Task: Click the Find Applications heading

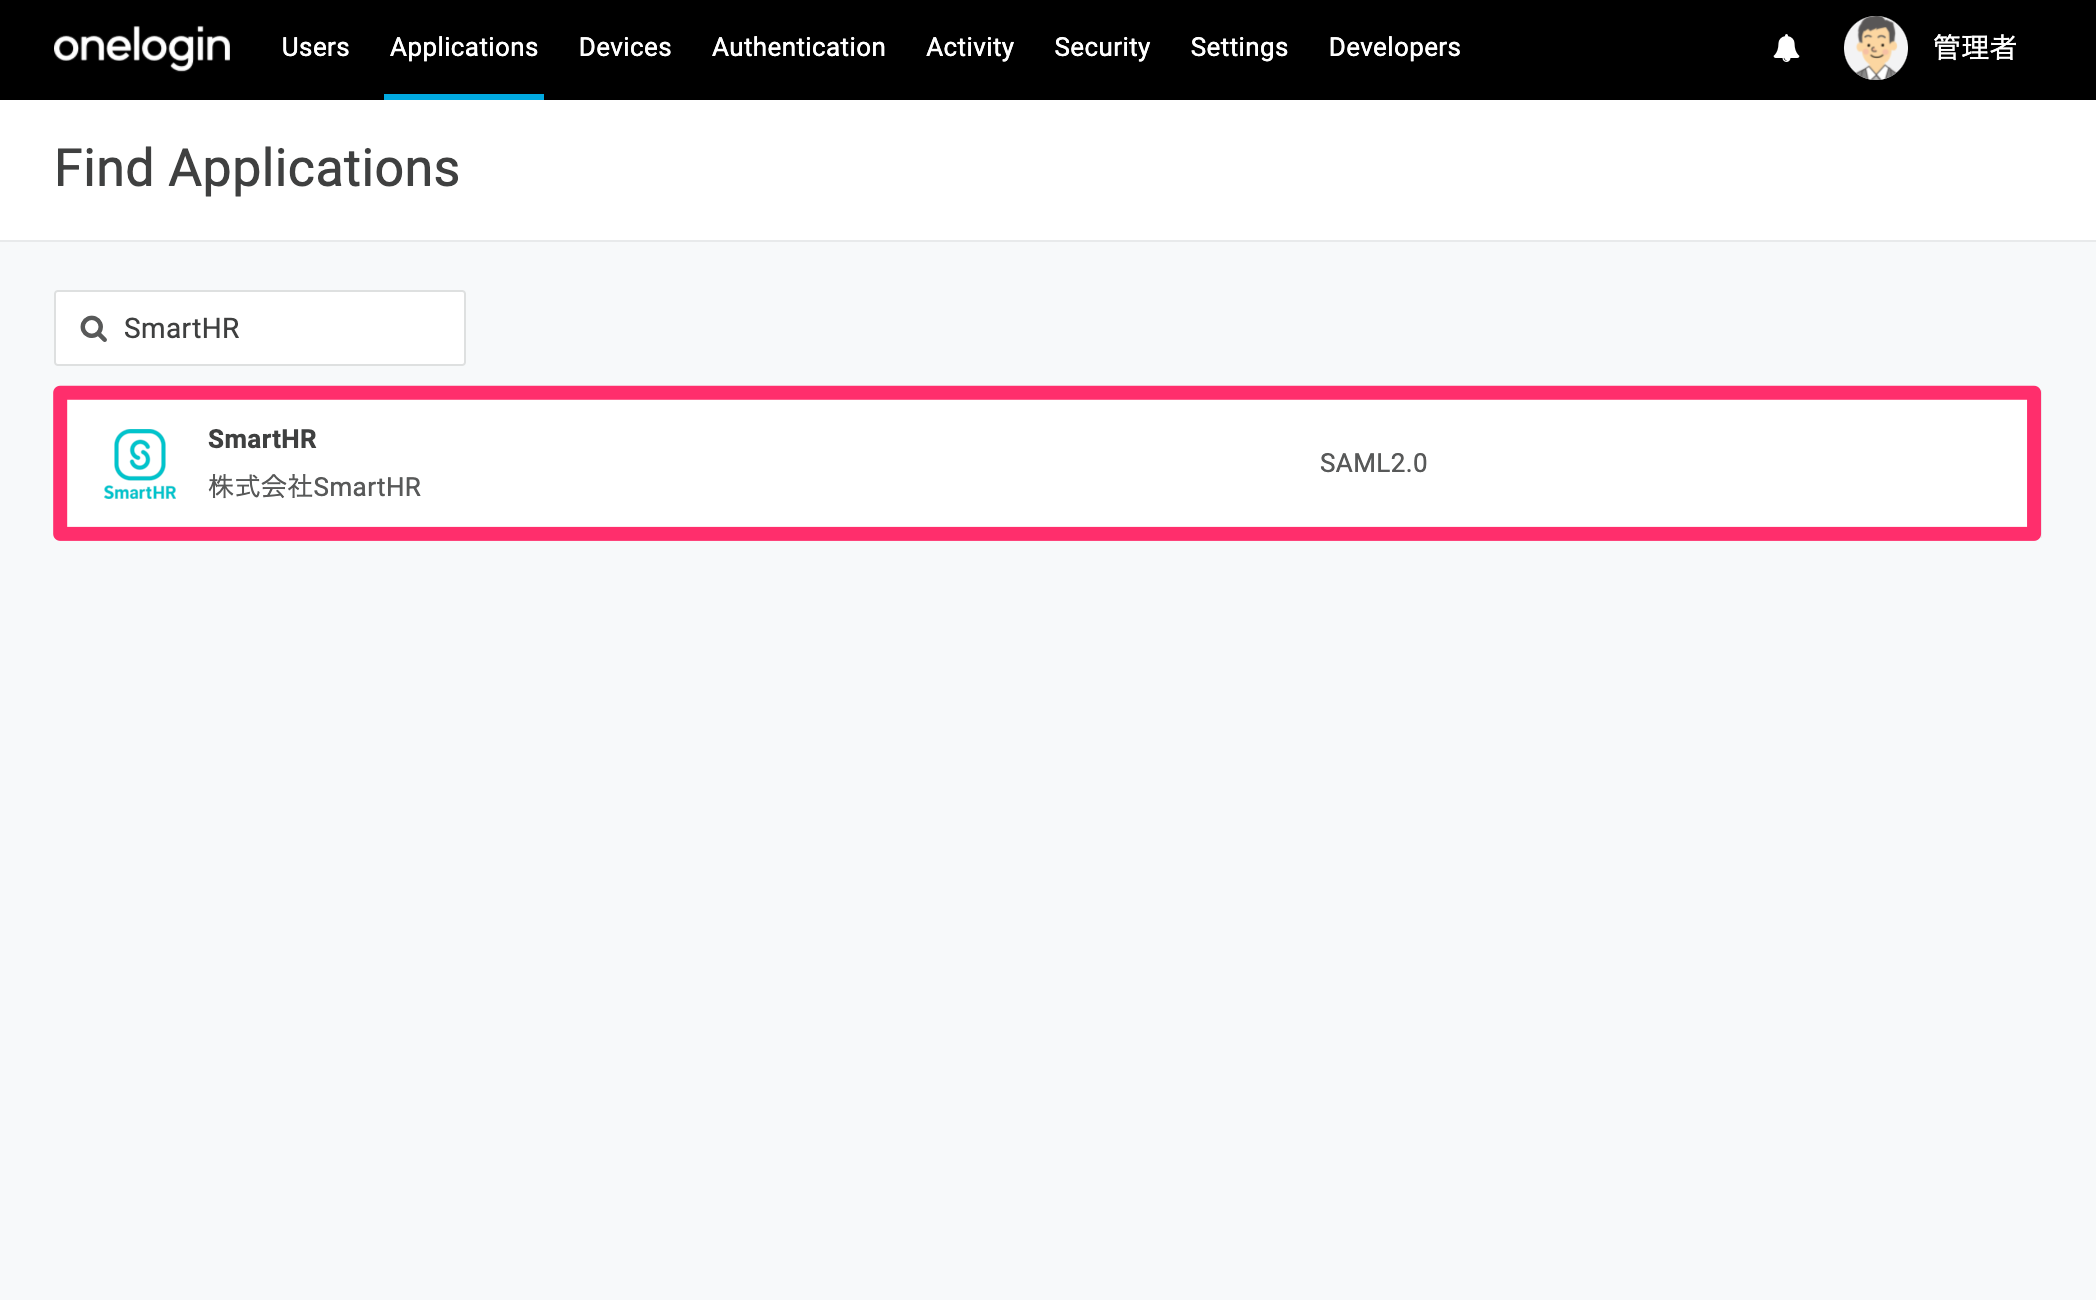Action: 257,168
